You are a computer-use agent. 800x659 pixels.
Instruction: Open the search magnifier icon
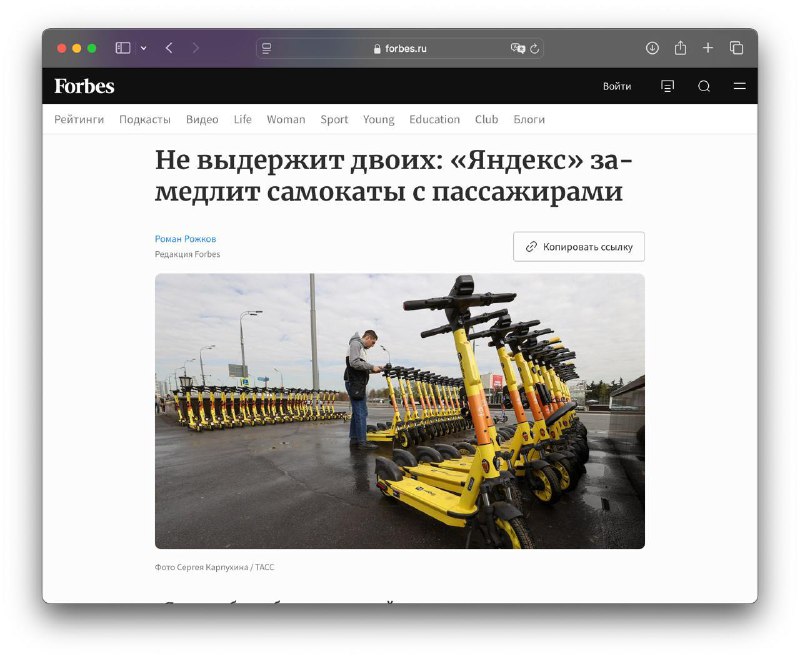point(704,86)
